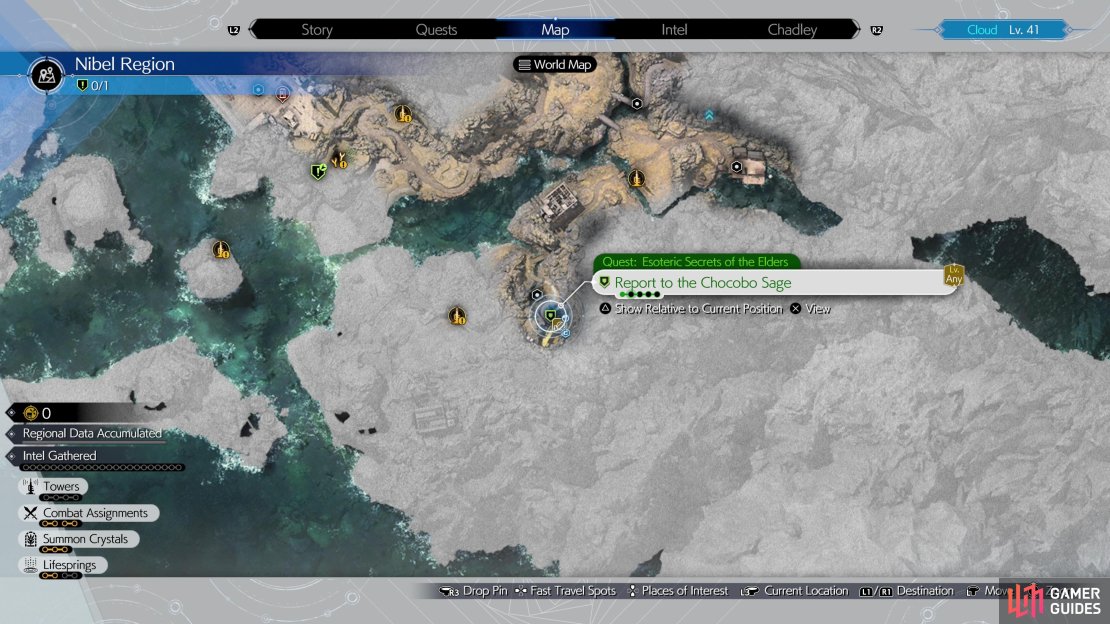This screenshot has height=624, width=1110.
Task: Select the 0/1 quest counter under Nibel Region
Action: [x=93, y=86]
